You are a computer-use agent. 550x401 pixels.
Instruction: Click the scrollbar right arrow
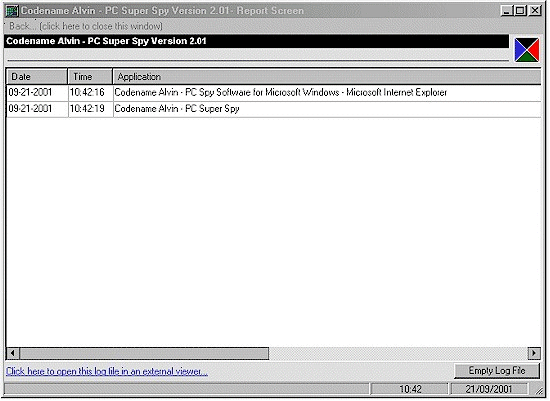(x=534, y=353)
